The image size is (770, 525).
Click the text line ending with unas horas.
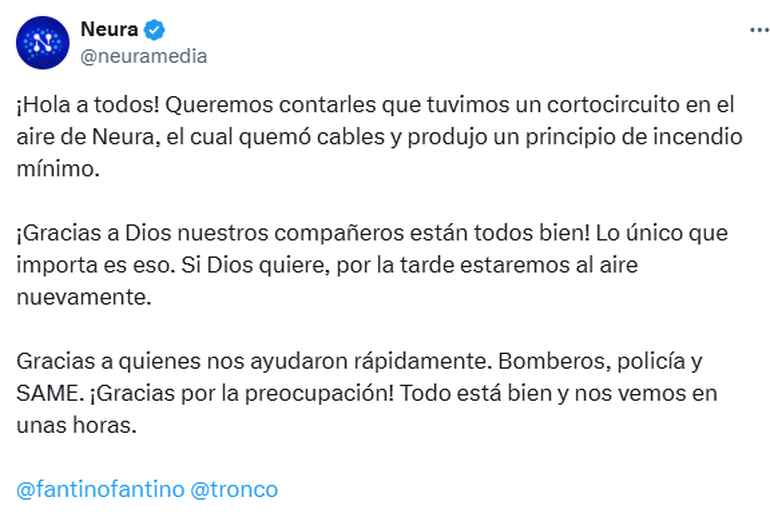click(x=77, y=425)
